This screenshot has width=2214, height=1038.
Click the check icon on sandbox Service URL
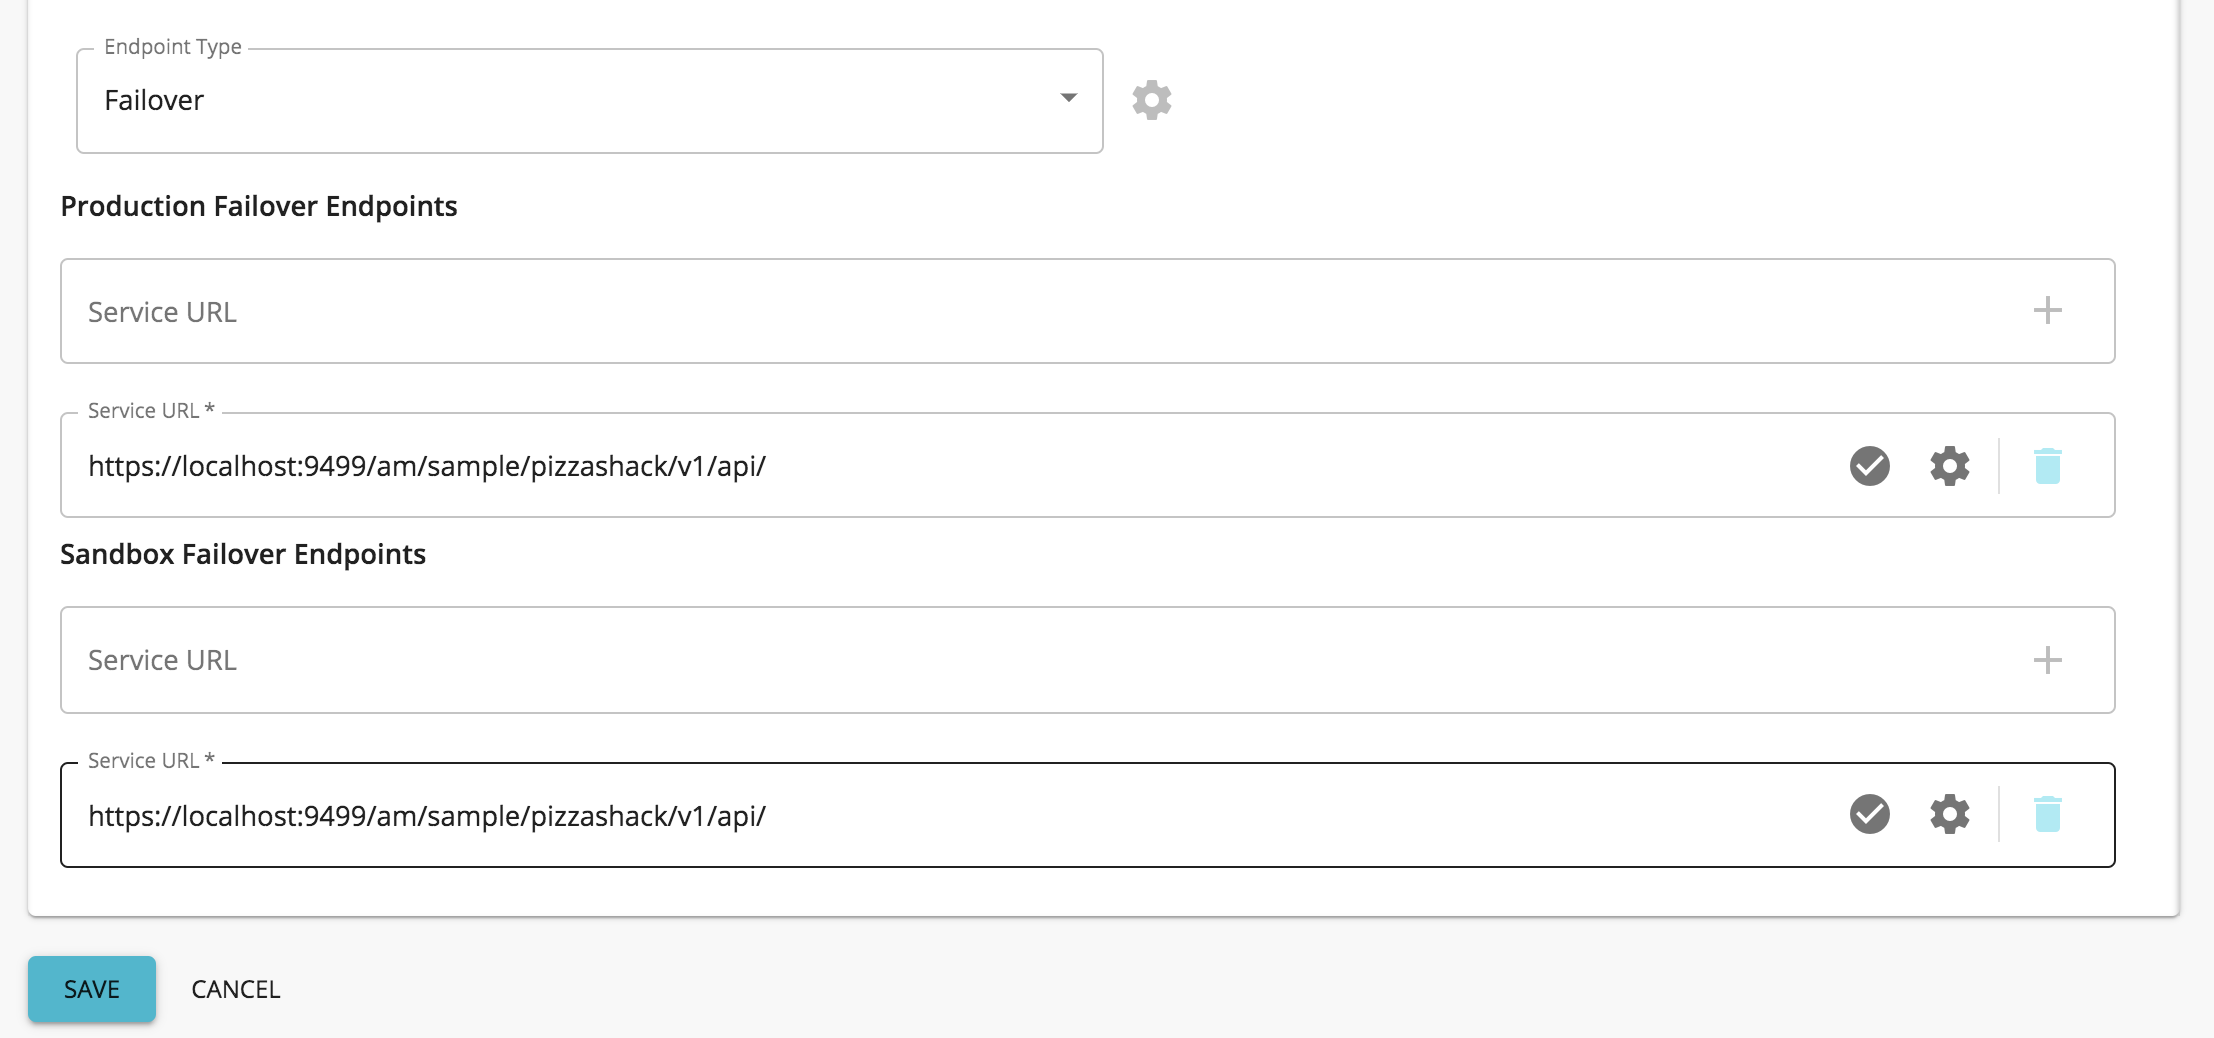tap(1868, 813)
